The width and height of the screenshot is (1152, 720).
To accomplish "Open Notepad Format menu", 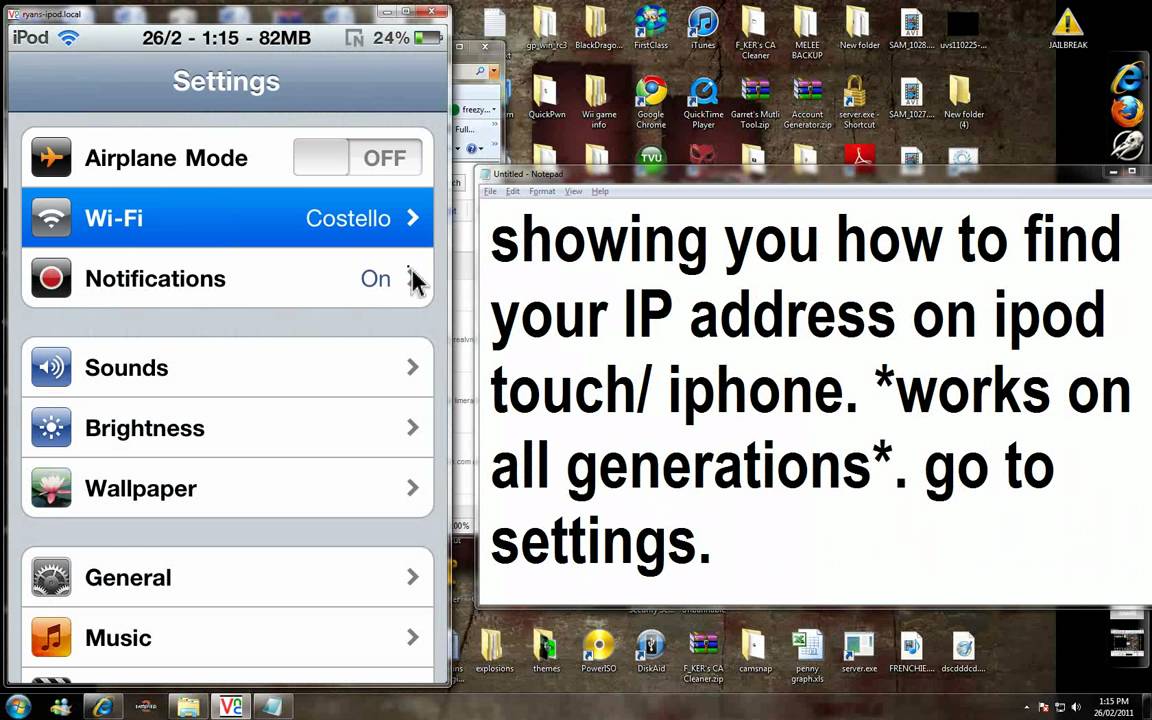I will click(x=542, y=191).
